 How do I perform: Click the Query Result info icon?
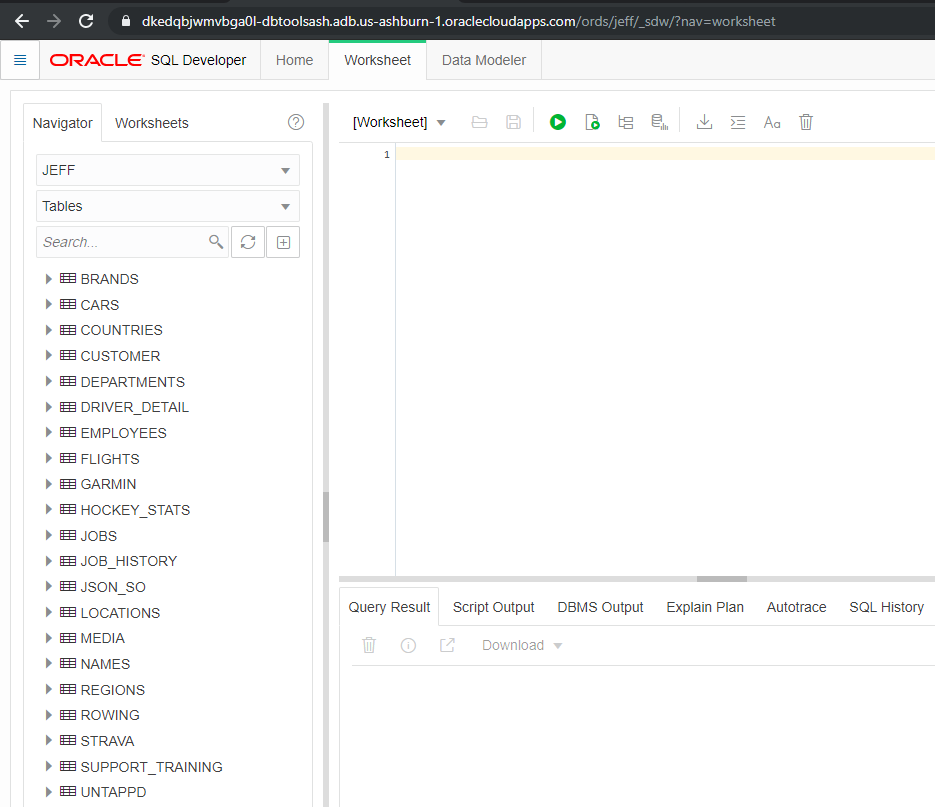[x=408, y=645]
